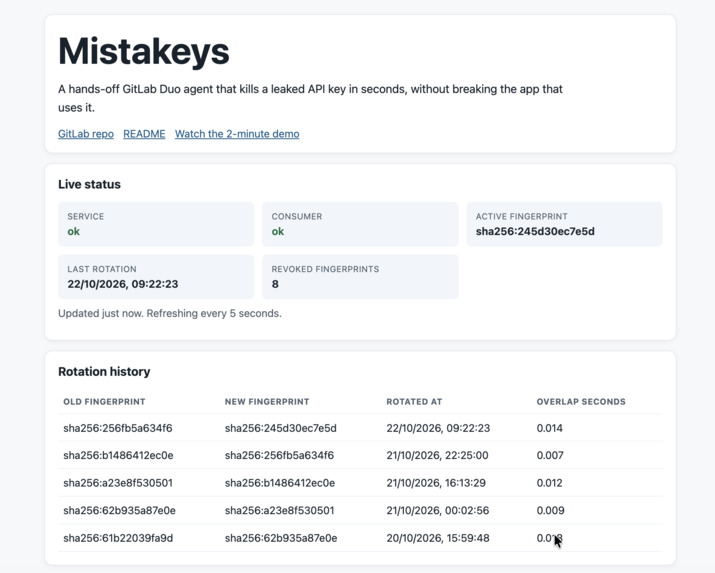715x573 pixels.
Task: Click the LAST ROTATION card label
Action: click(102, 269)
